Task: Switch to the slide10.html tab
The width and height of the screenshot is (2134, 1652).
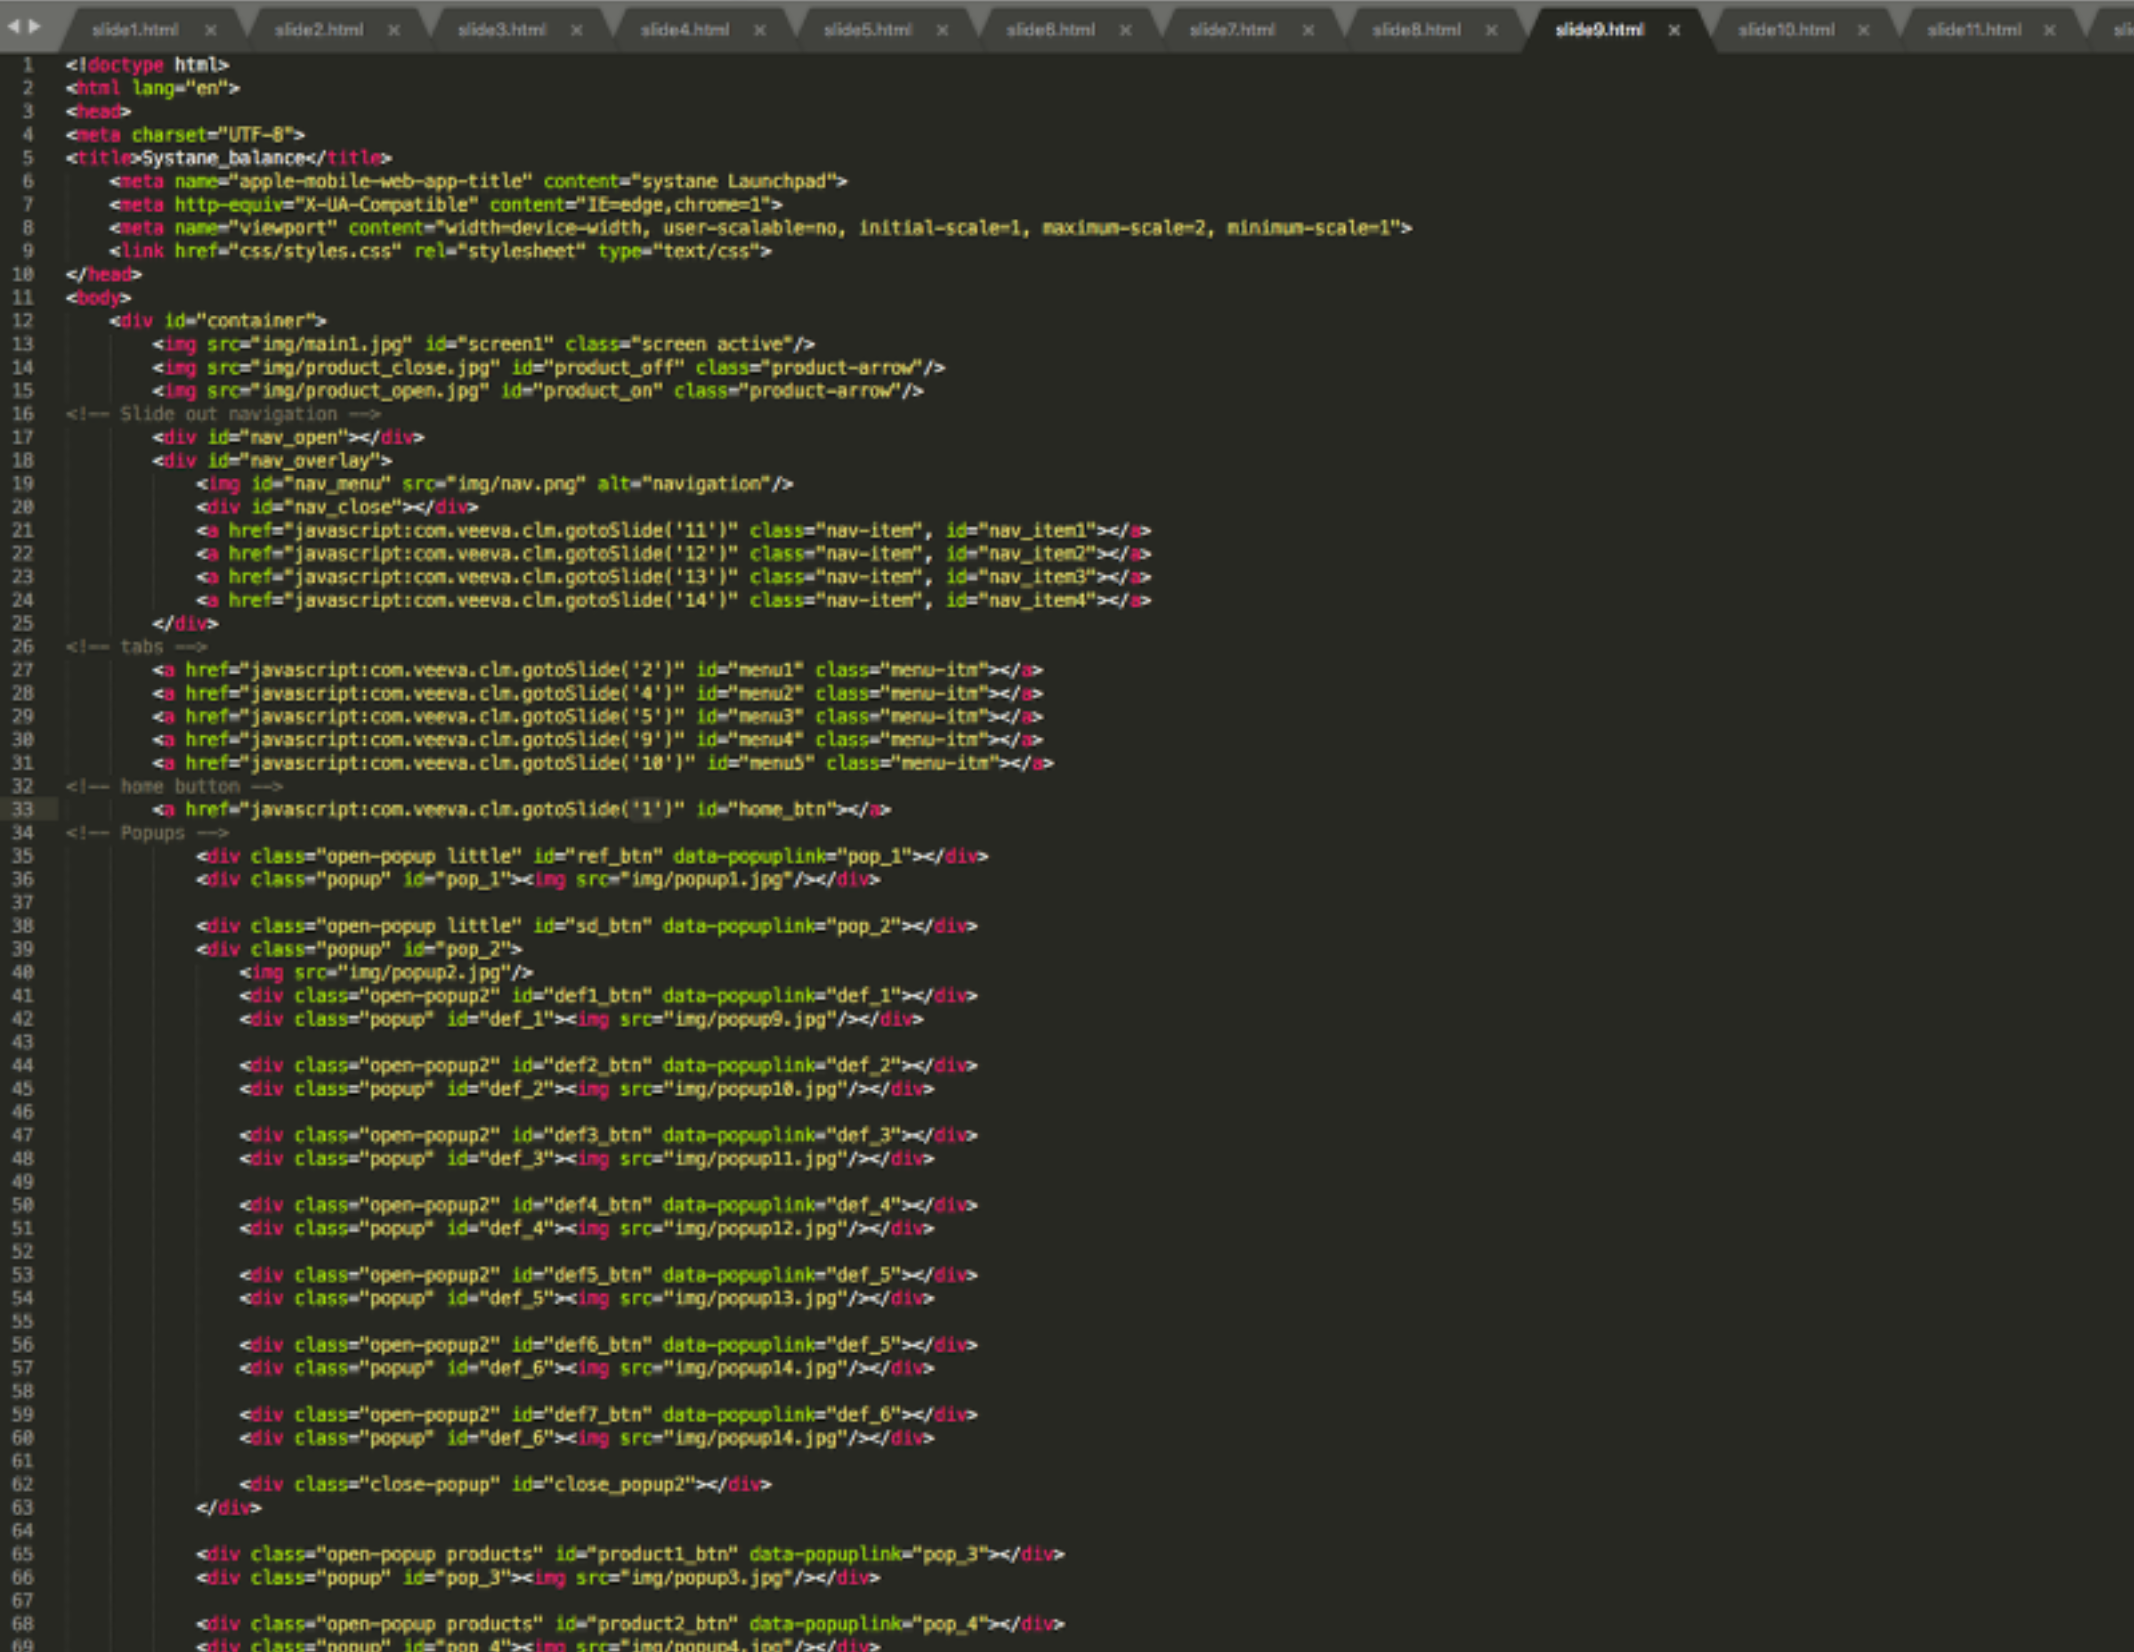Action: click(x=1787, y=30)
